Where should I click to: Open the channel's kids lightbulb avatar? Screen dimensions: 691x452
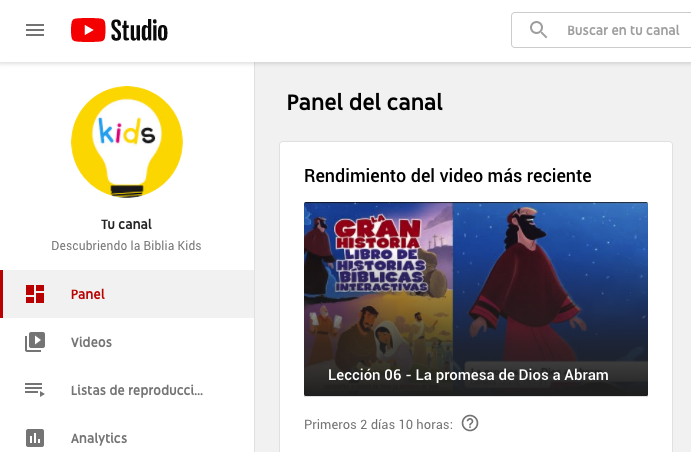pos(127,142)
